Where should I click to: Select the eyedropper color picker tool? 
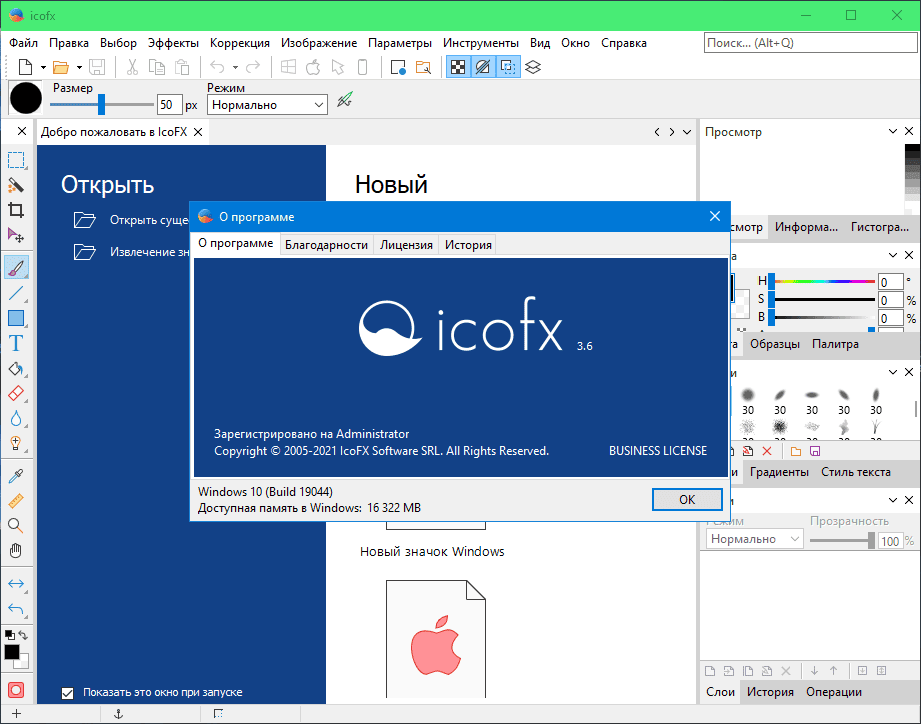point(16,476)
